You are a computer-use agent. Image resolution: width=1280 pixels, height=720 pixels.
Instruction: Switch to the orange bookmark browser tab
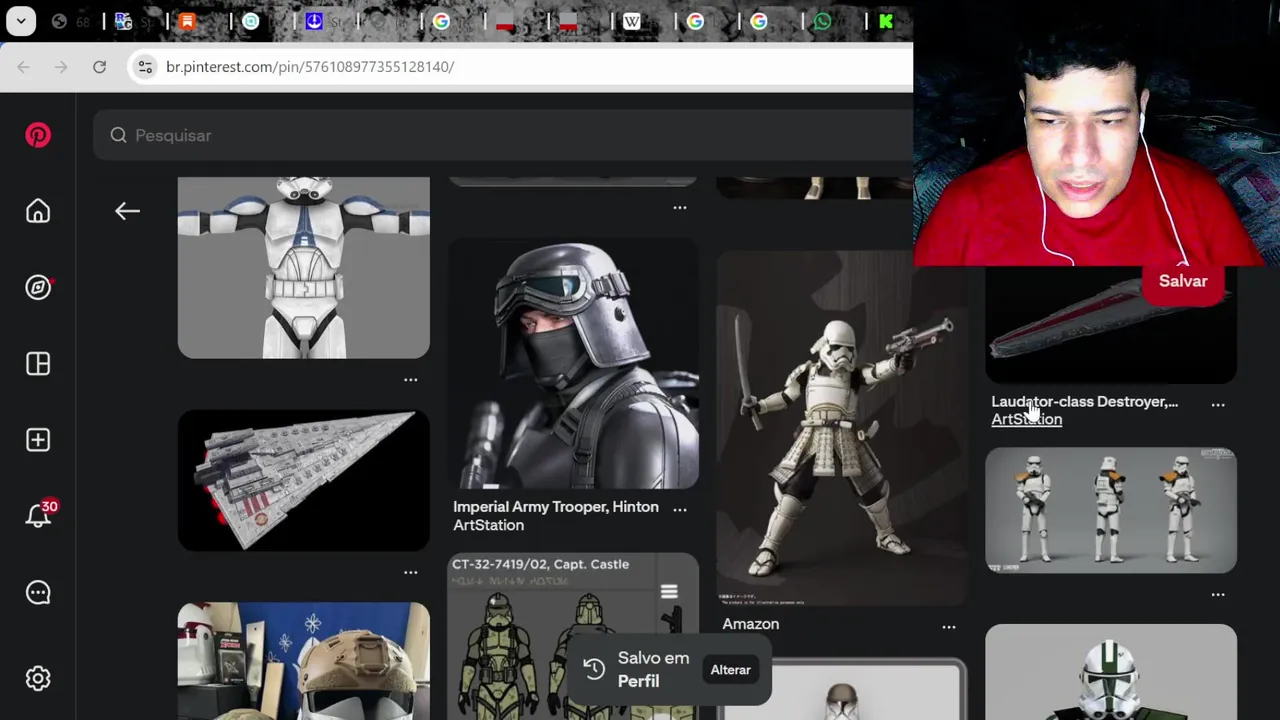[187, 21]
